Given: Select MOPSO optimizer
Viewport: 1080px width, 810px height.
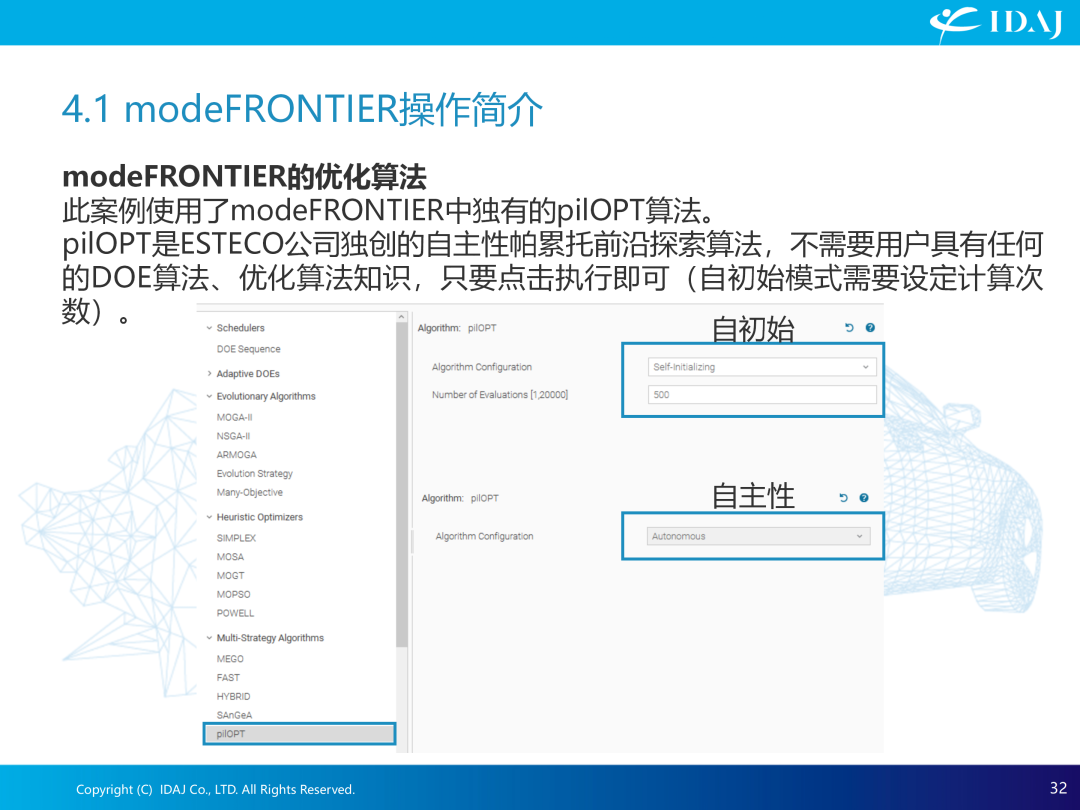Looking at the screenshot, I should tap(233, 594).
